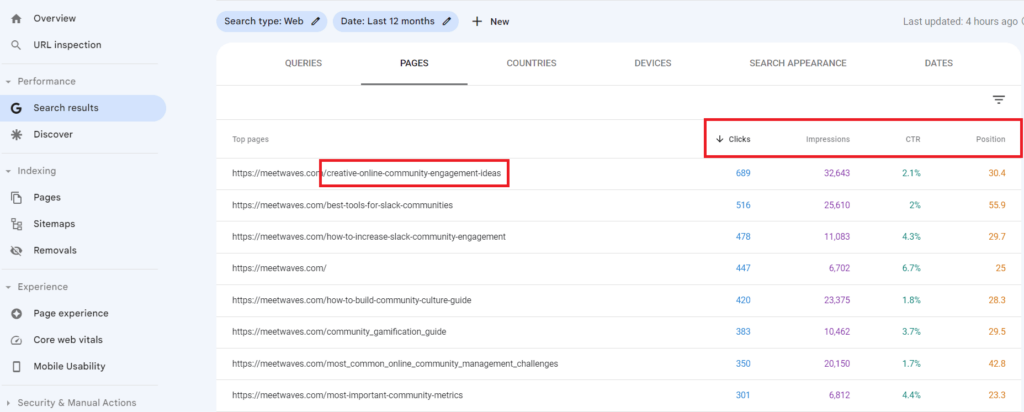
Task: Expand Security & Manual Actions section
Action: click(x=8, y=404)
